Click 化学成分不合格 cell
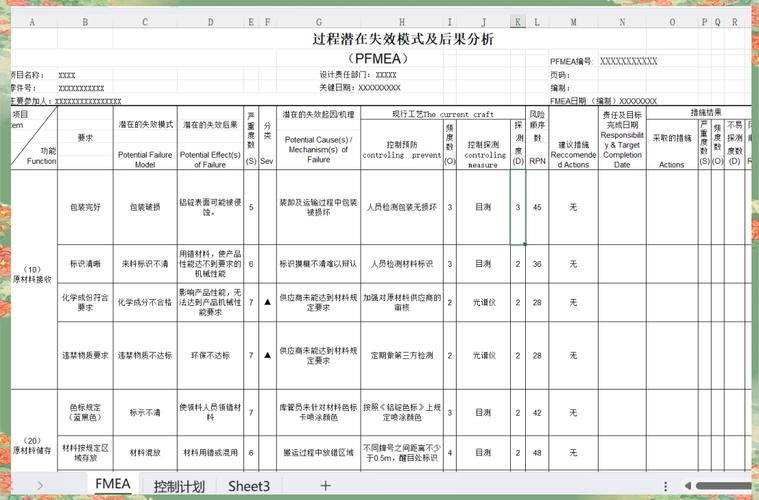Viewport: 759px width, 500px height. click(145, 303)
